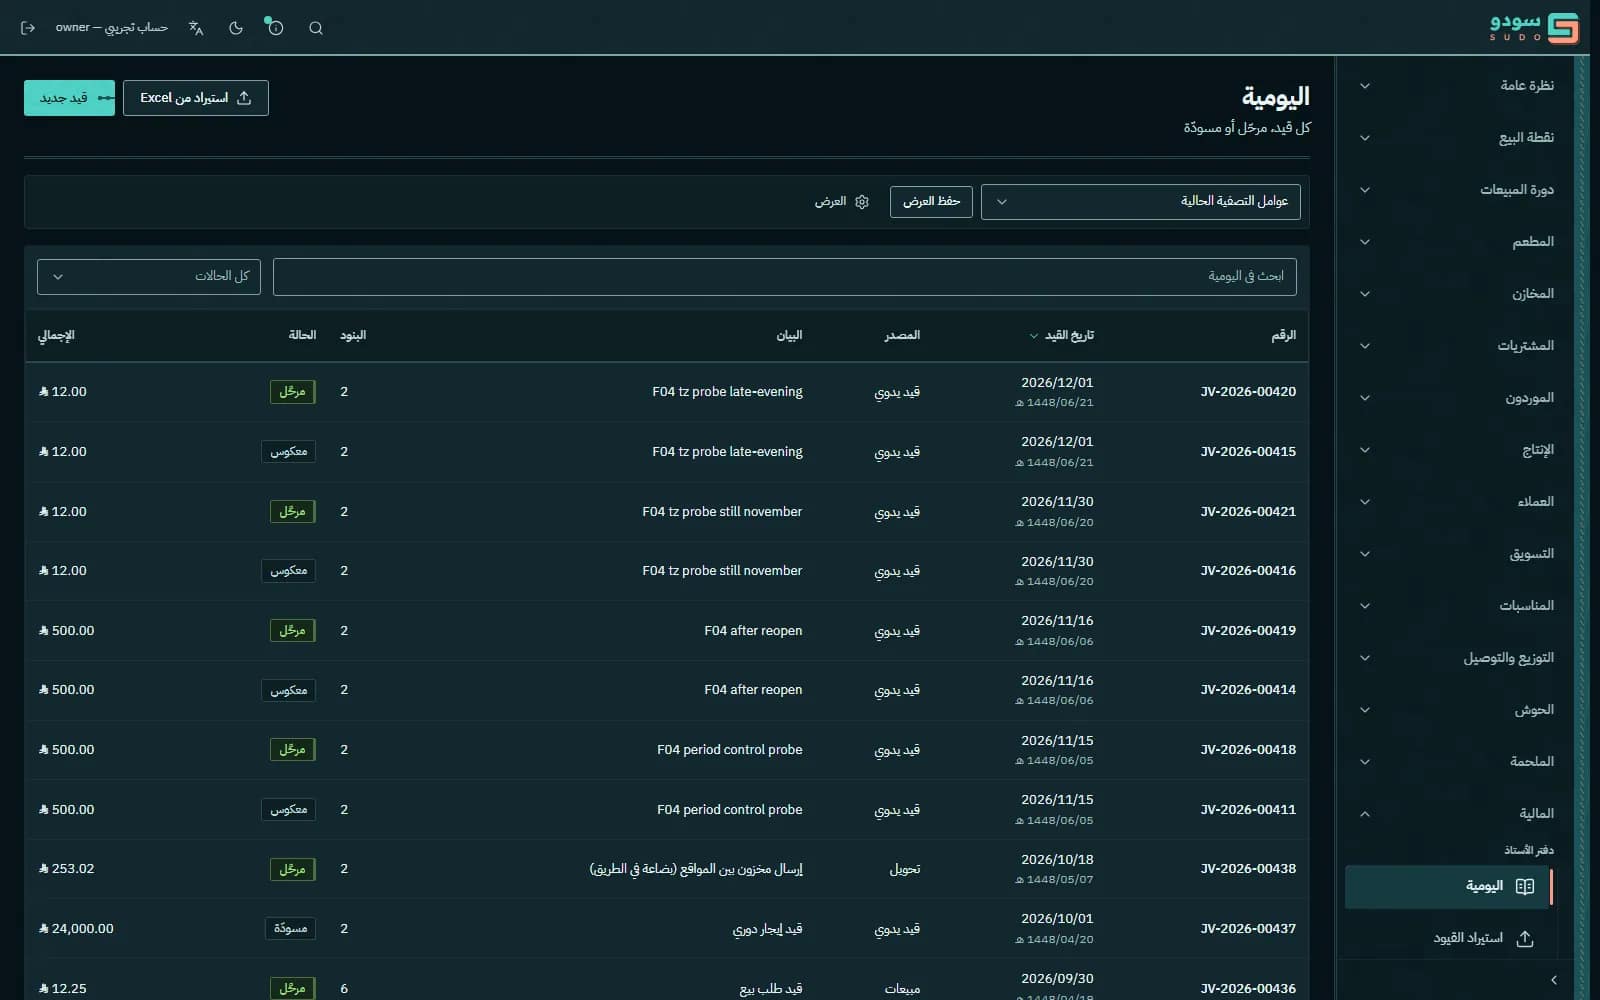1600x1000 pixels.
Task: Toggle dark mode moon icon
Action: coord(236,28)
